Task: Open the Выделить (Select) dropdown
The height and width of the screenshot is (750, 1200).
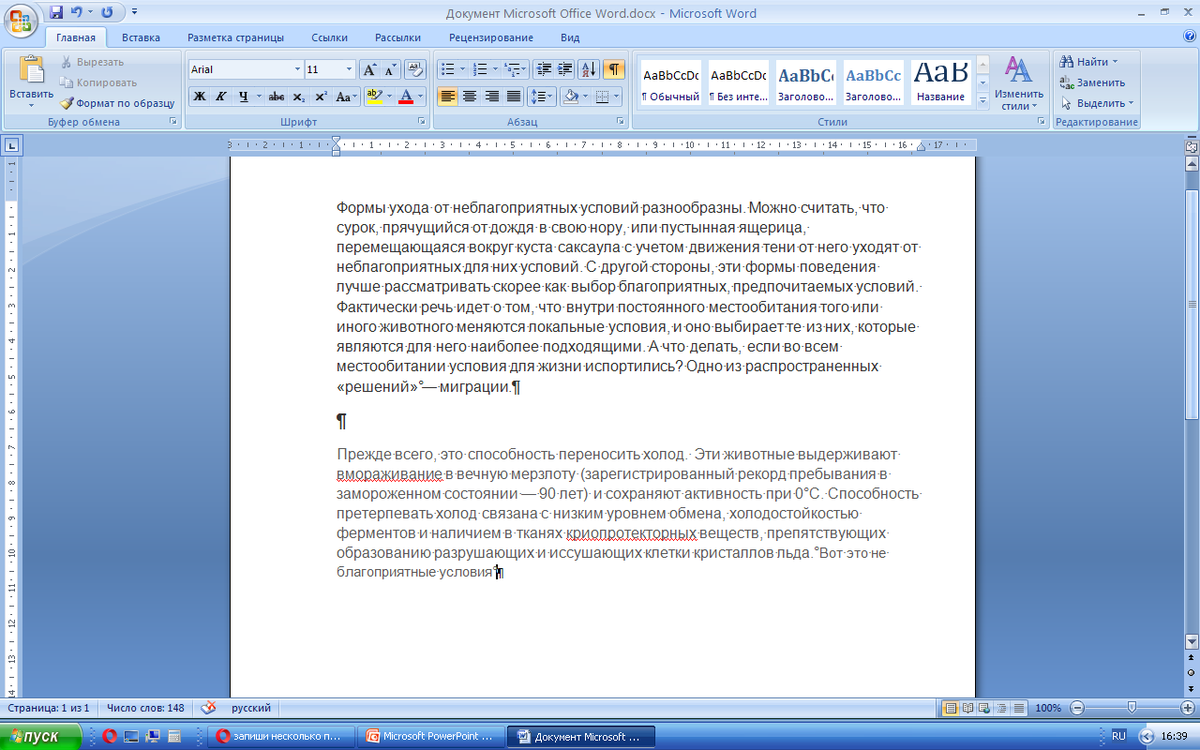Action: pos(1097,102)
